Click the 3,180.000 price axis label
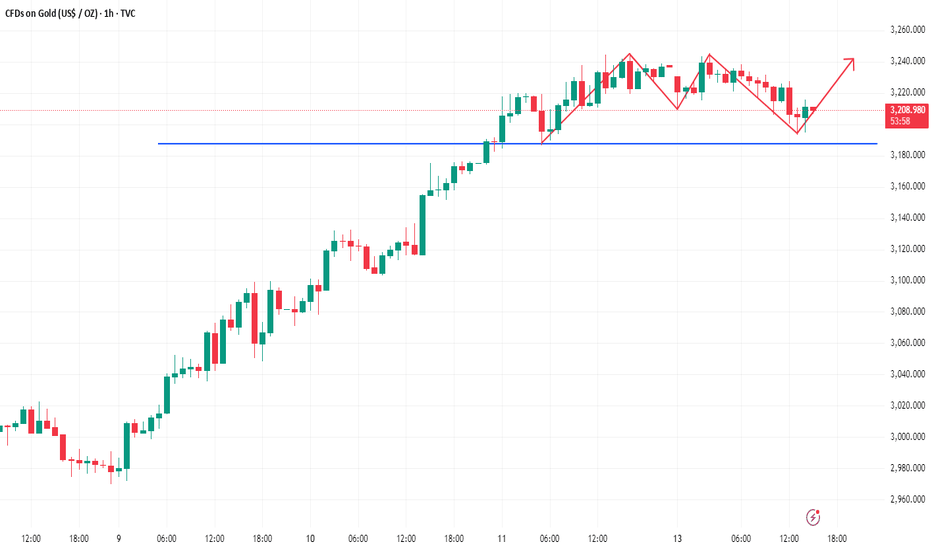932x550 pixels. click(x=908, y=155)
